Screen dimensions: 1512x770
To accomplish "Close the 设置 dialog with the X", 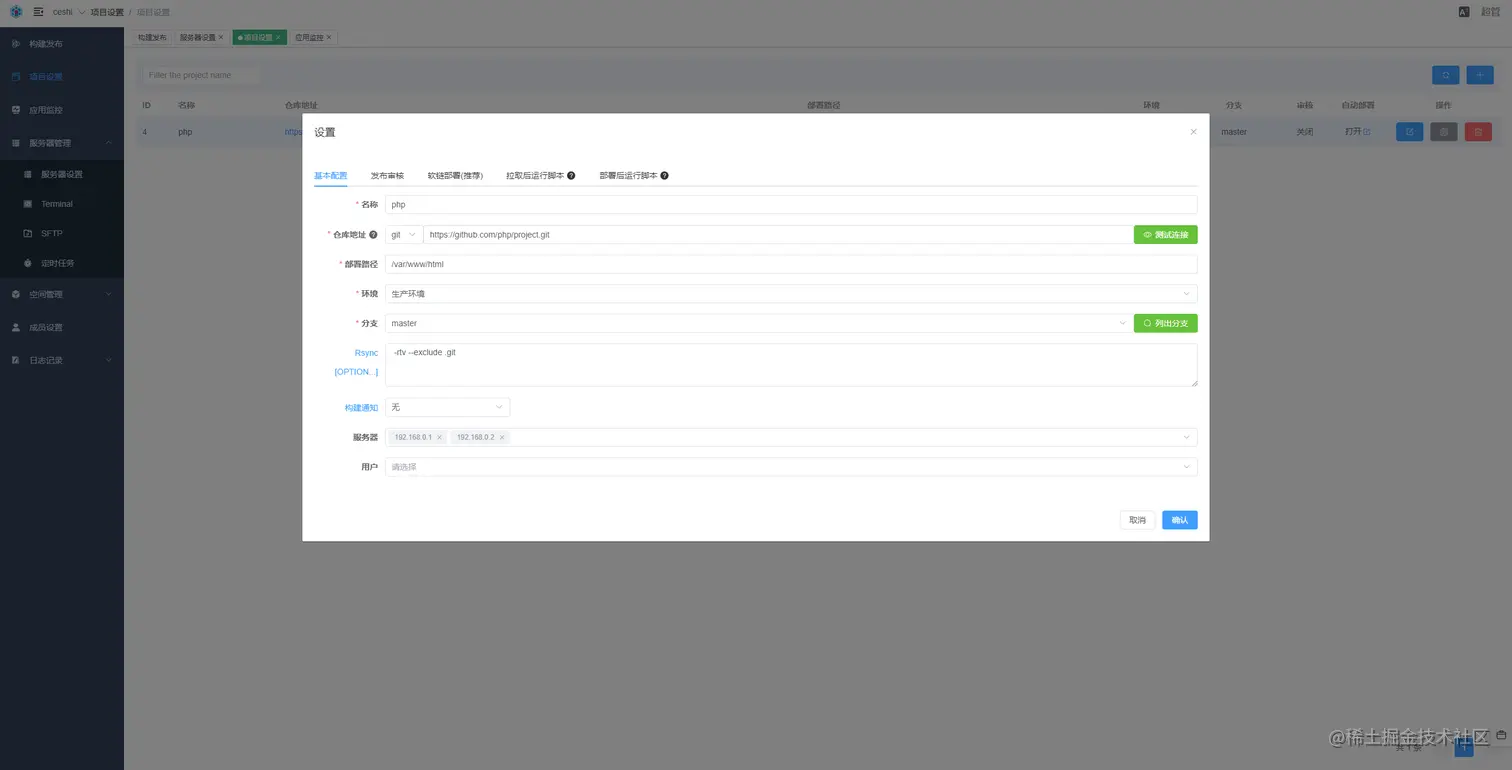I will [x=1193, y=132].
